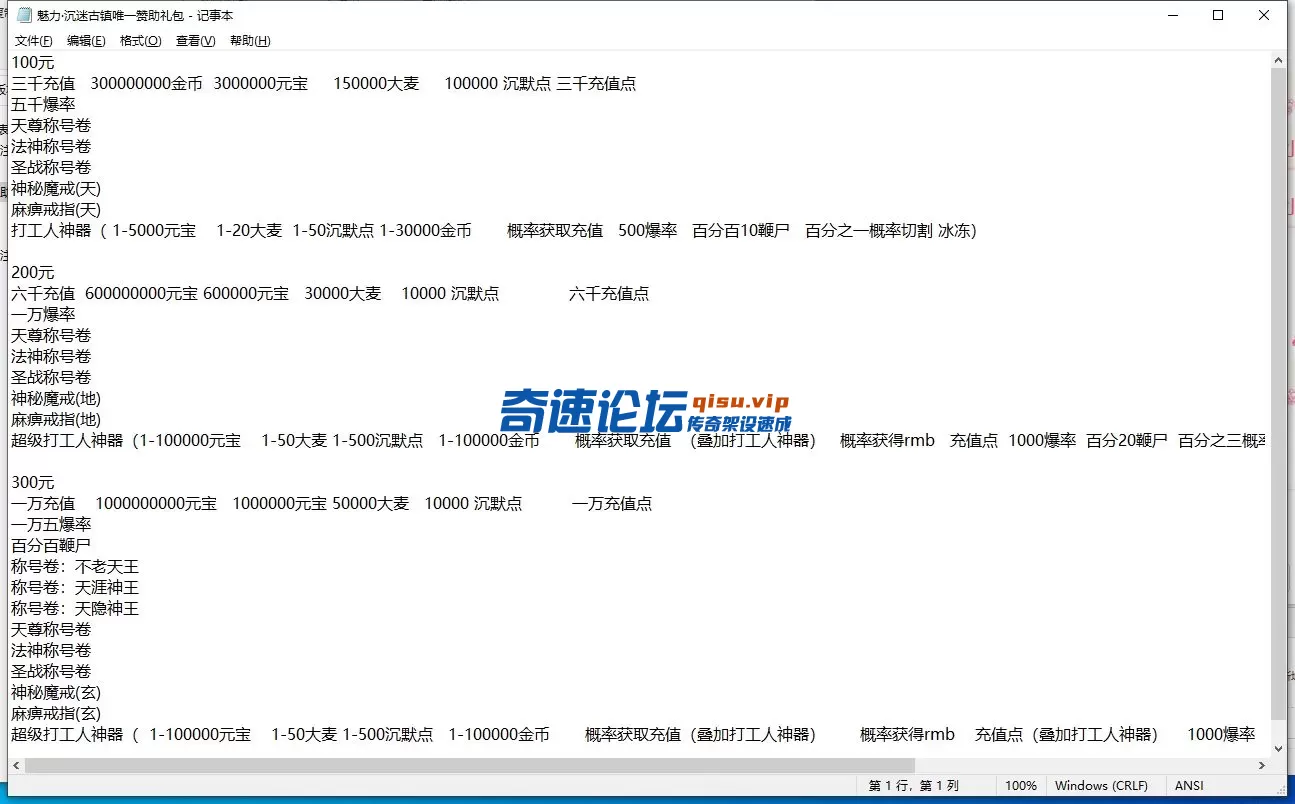The width and height of the screenshot is (1295, 804).
Task: Click the 称号卷：天隐神王 line
Action: tap(75, 609)
